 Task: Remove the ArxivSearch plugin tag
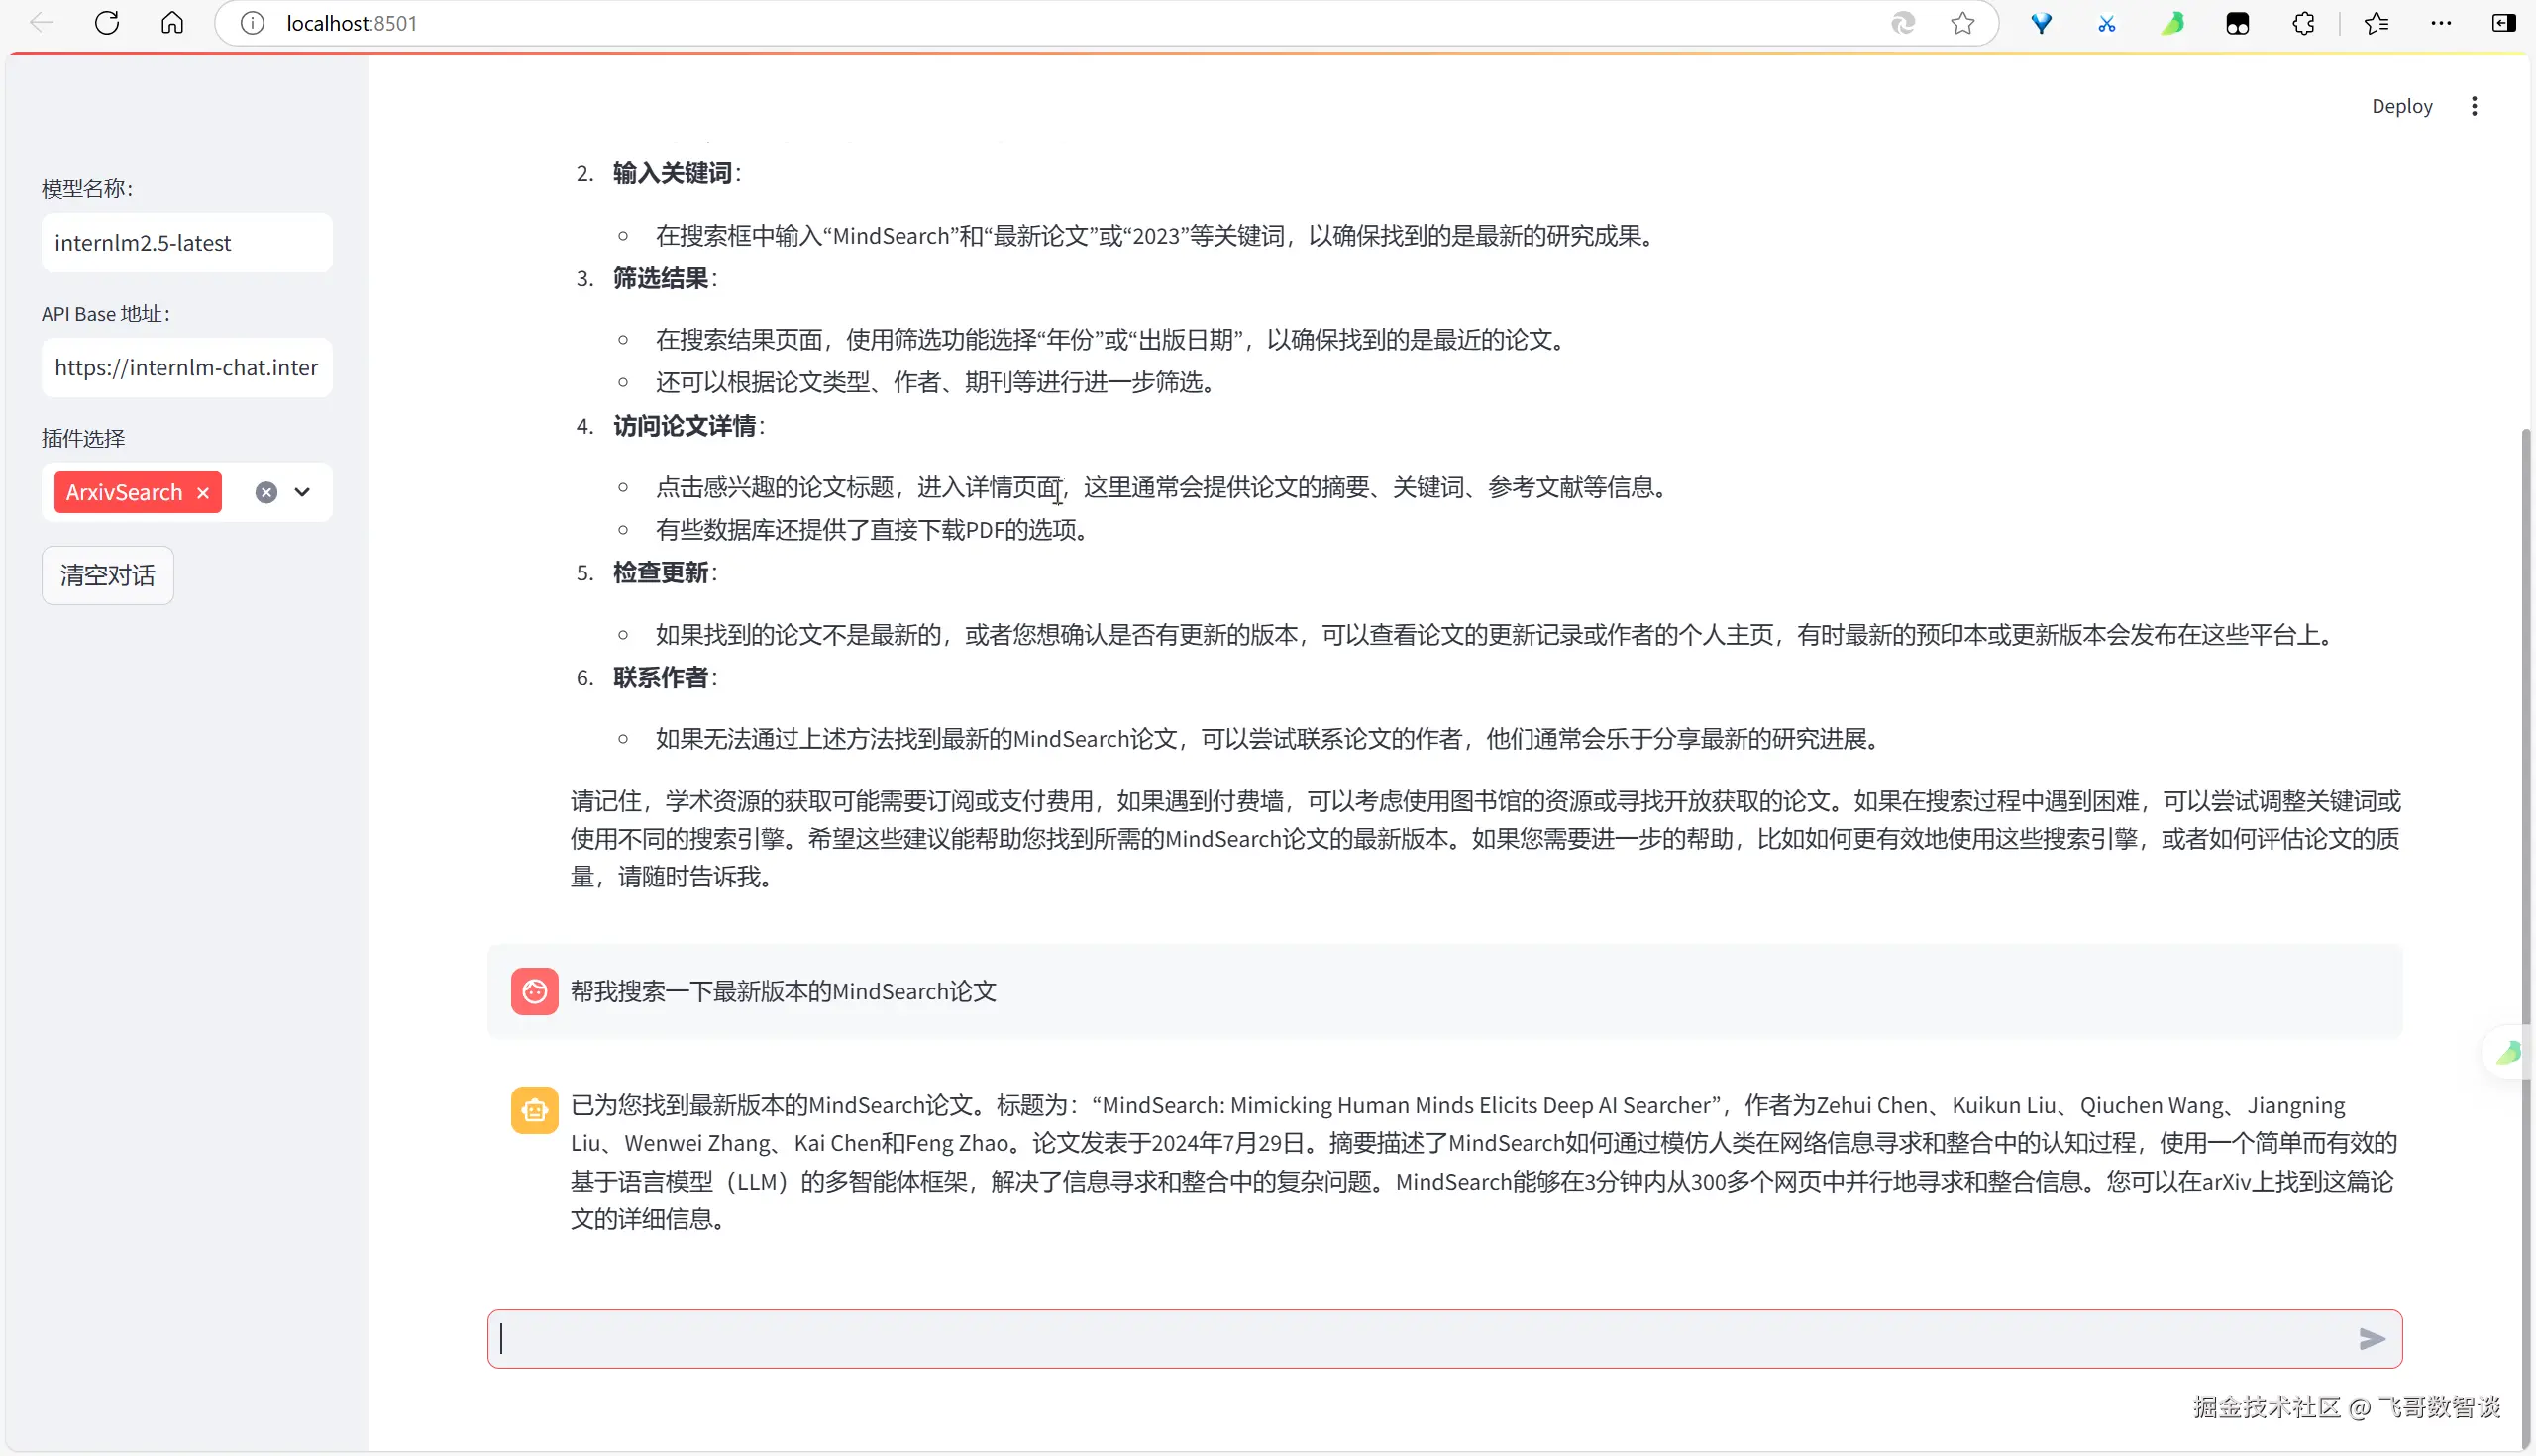(203, 493)
